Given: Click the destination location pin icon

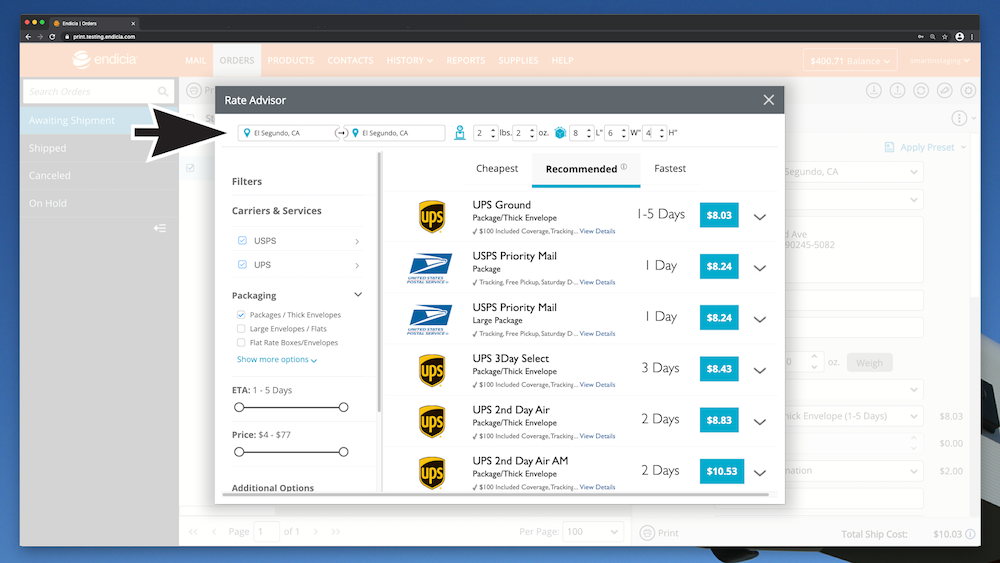Looking at the screenshot, I should [x=355, y=133].
